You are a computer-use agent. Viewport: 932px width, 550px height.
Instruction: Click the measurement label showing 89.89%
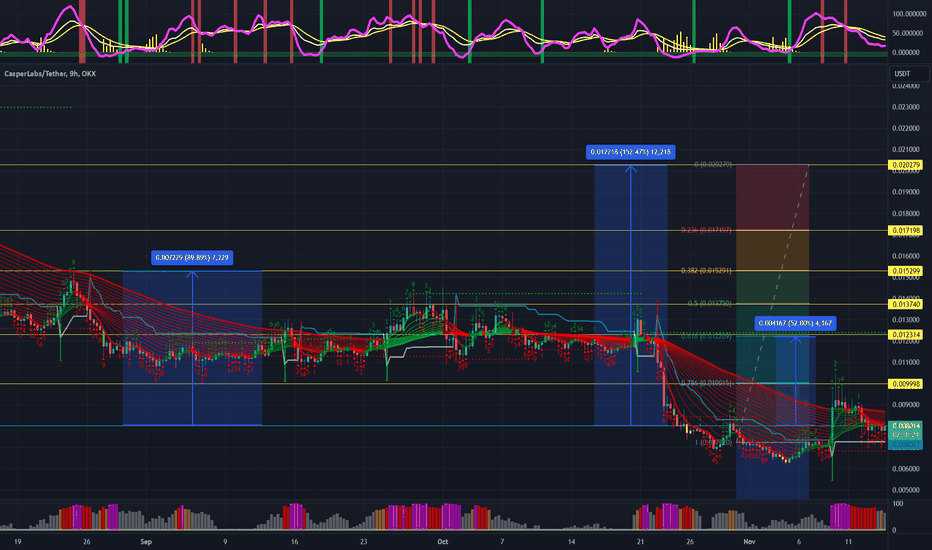[x=192, y=257]
